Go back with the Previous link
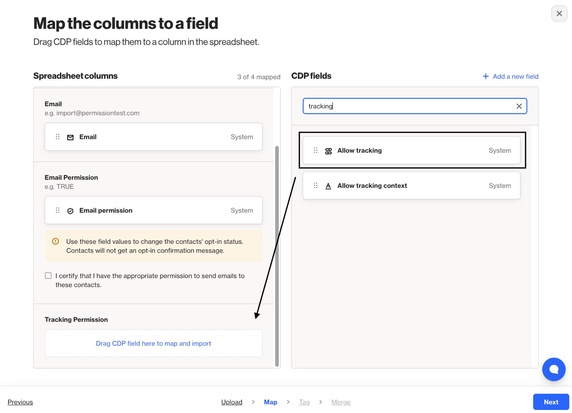Image resolution: width=572 pixels, height=413 pixels. pyautogui.click(x=20, y=402)
